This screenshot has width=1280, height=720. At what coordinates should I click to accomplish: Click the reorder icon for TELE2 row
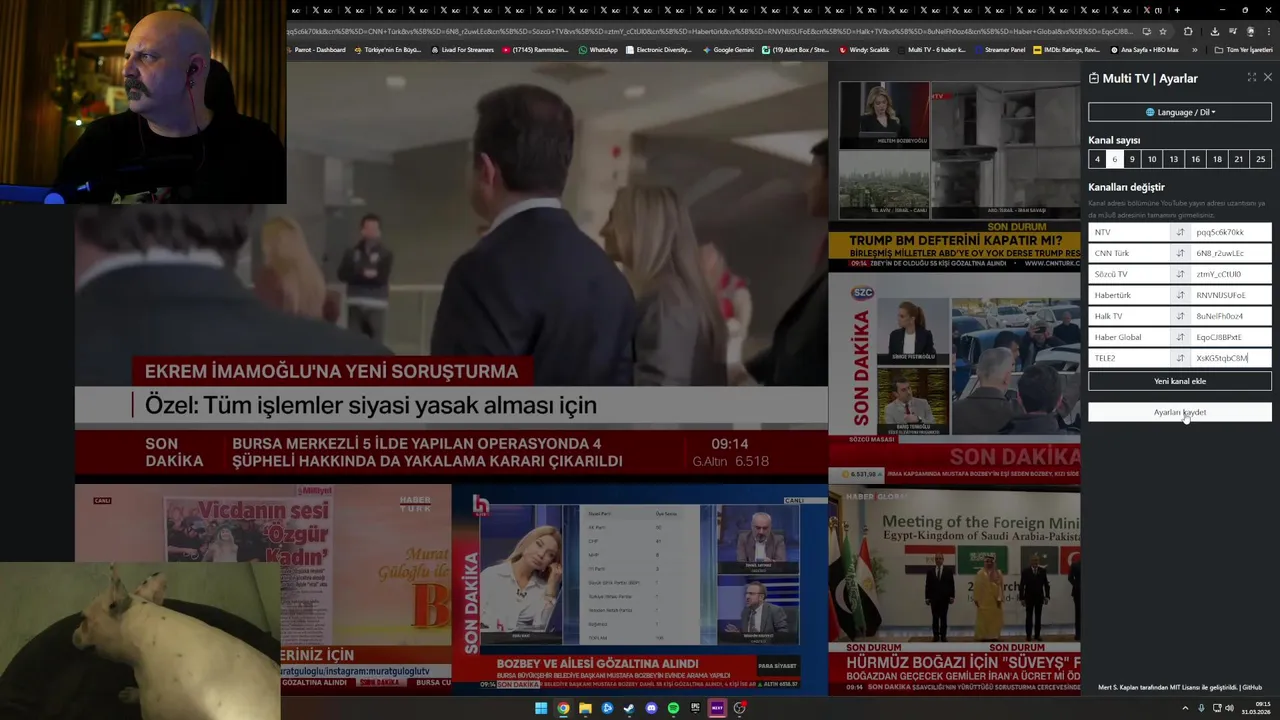[x=1180, y=358]
